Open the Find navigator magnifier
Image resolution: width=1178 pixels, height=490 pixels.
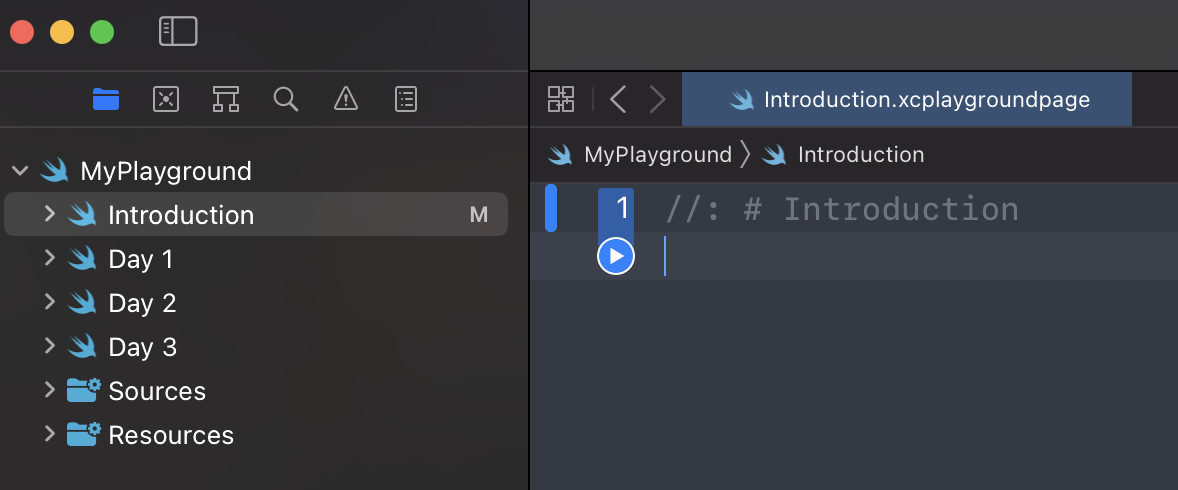[285, 98]
